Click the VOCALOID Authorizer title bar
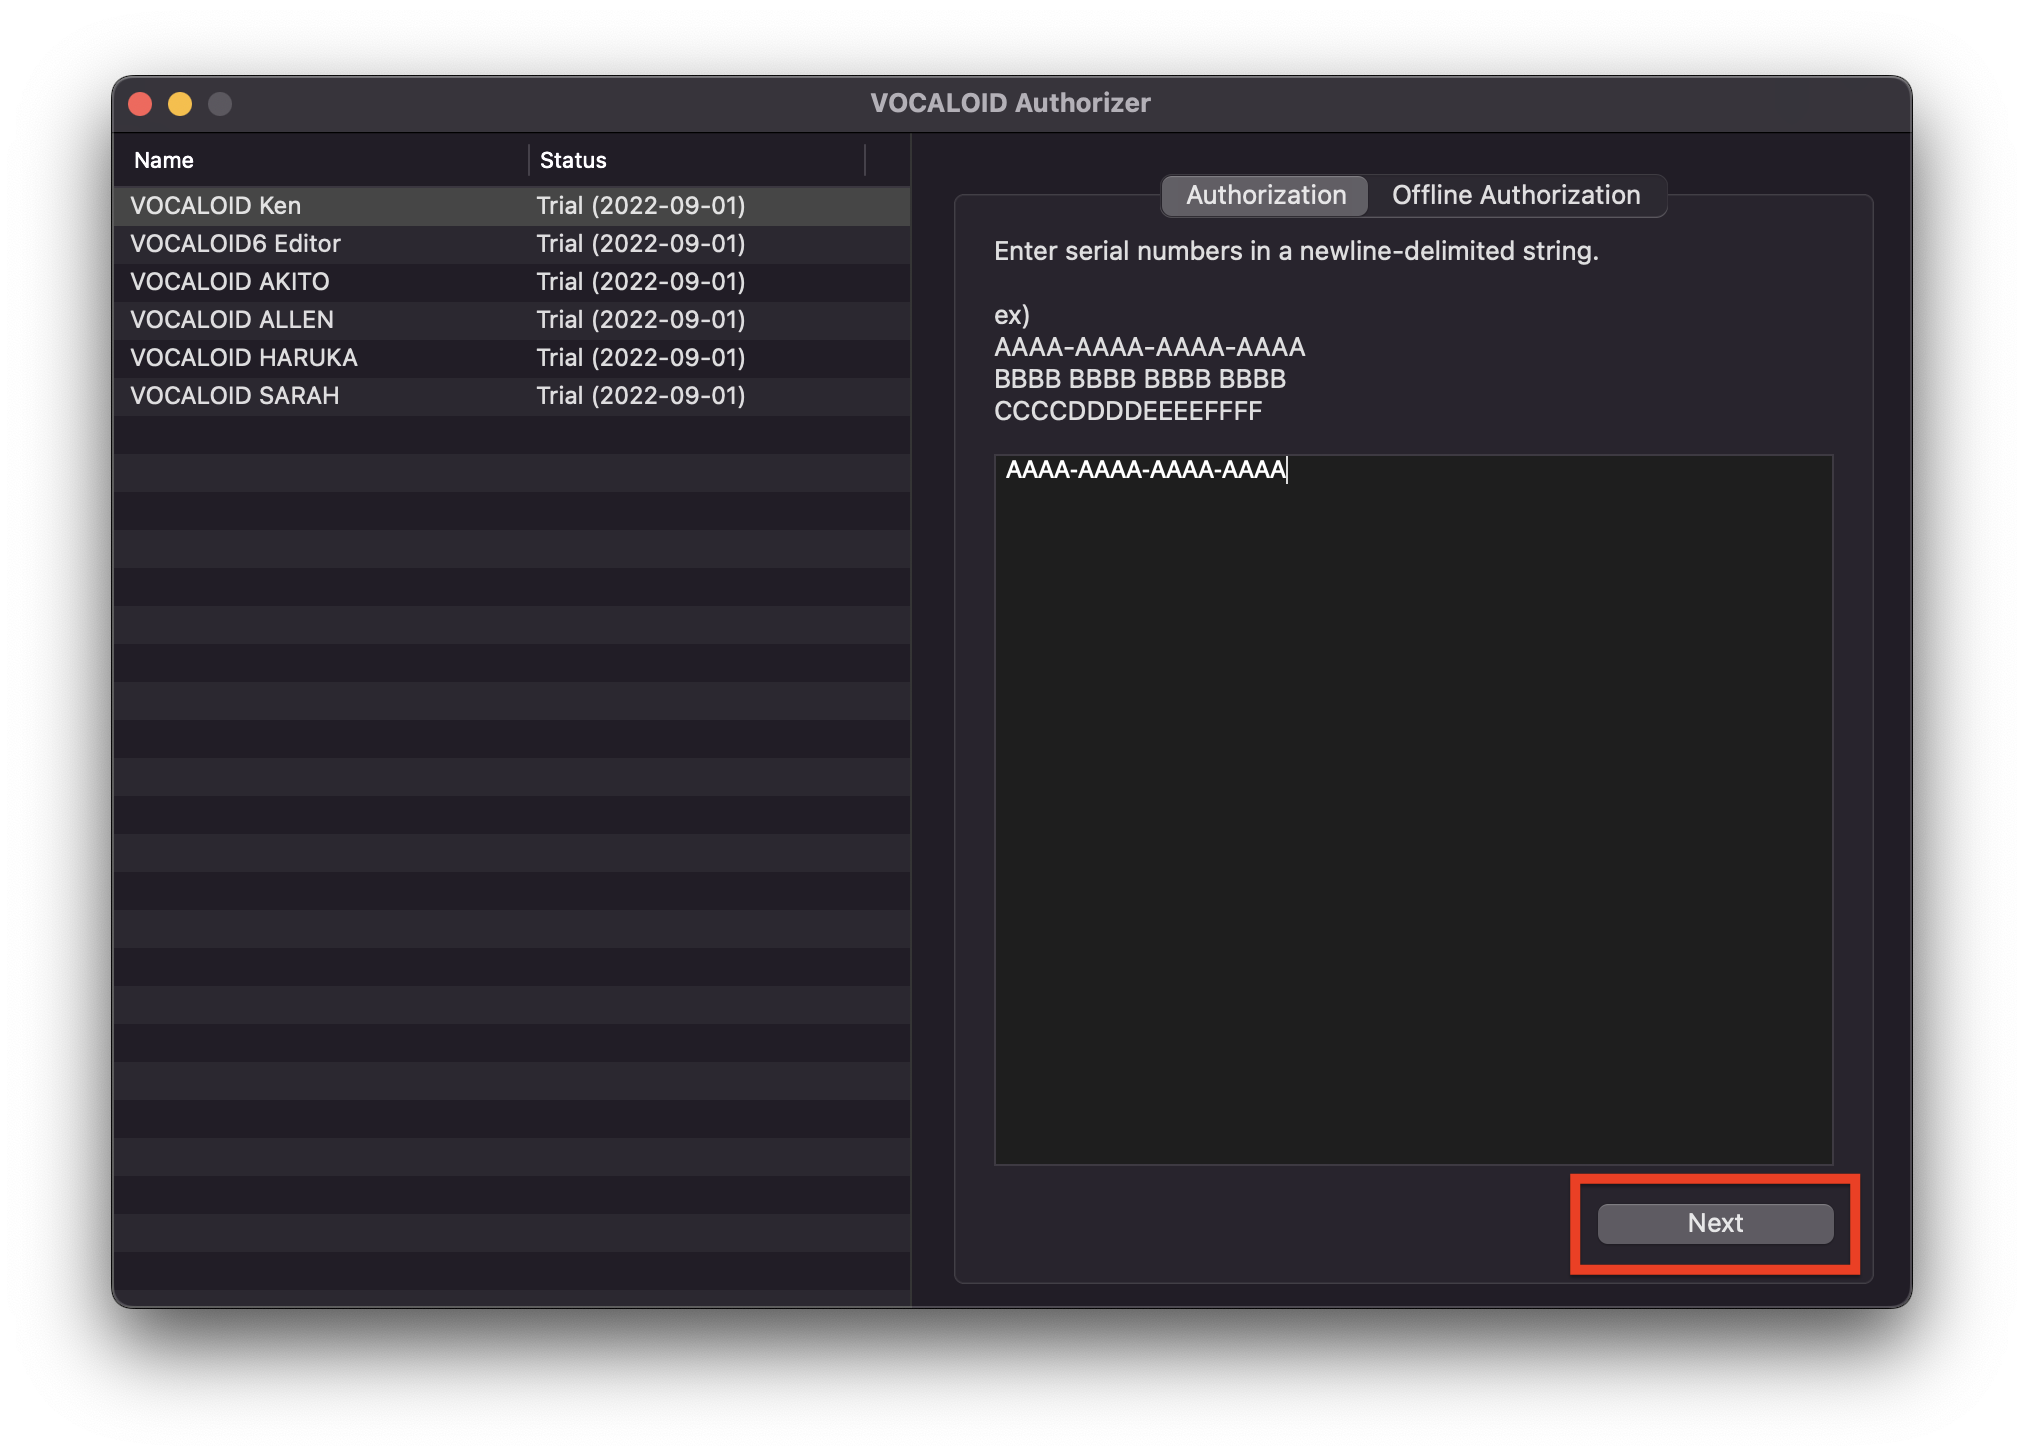Screen dimensions: 2024x1456 (x=1010, y=102)
